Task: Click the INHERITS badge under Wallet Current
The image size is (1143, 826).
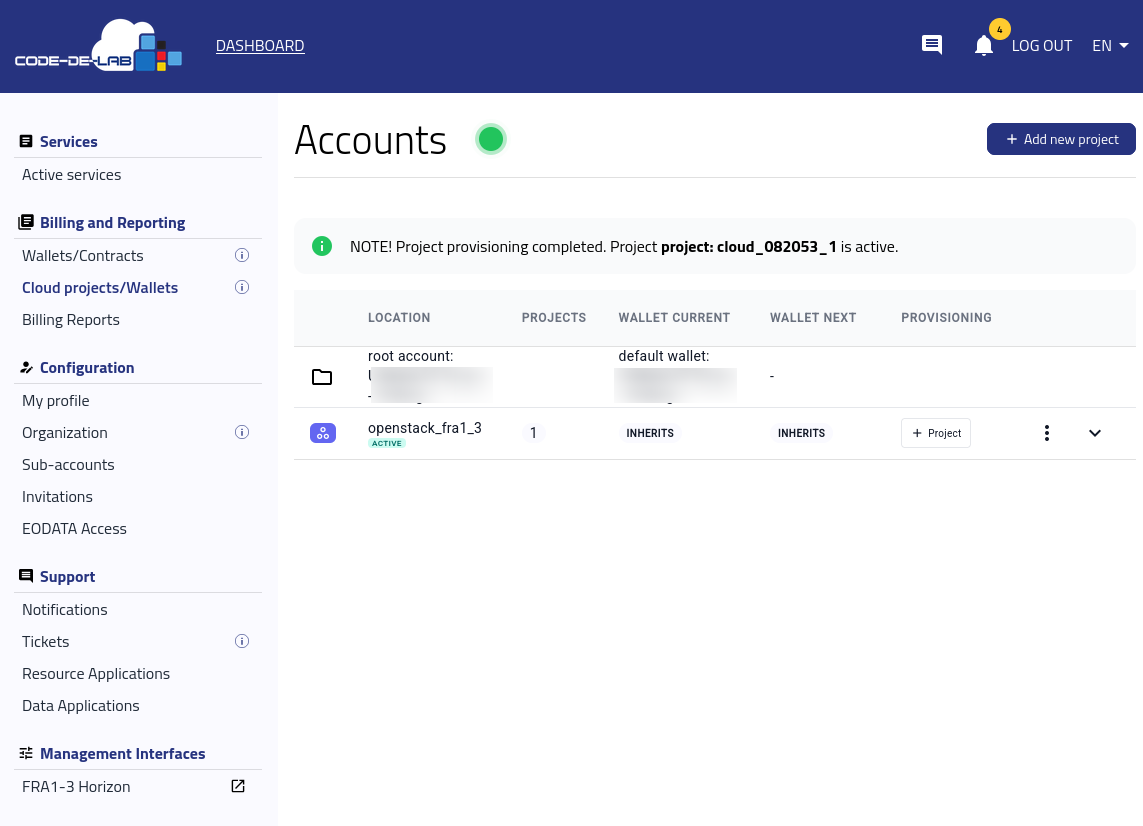Action: coord(650,433)
